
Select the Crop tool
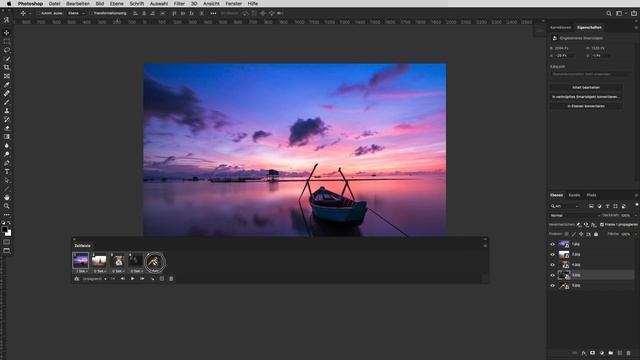pyautogui.click(x=7, y=67)
